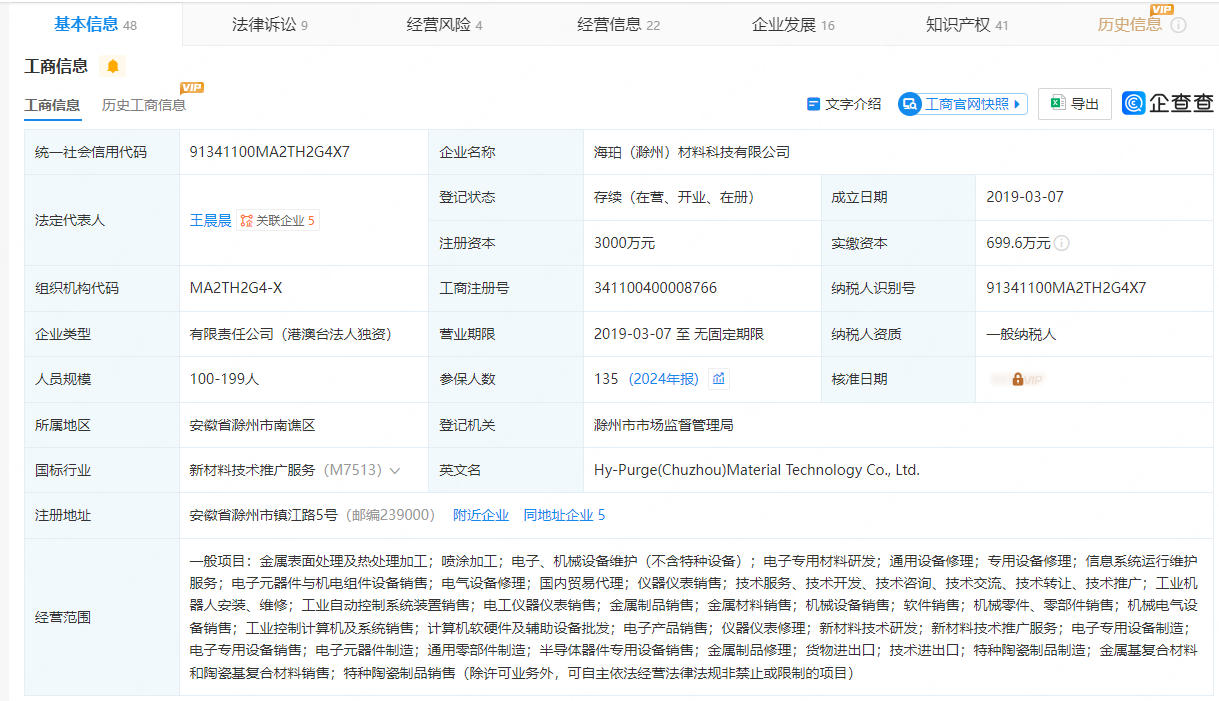Click the Excel icon on 导出 button
The image size is (1219, 701).
click(1057, 103)
